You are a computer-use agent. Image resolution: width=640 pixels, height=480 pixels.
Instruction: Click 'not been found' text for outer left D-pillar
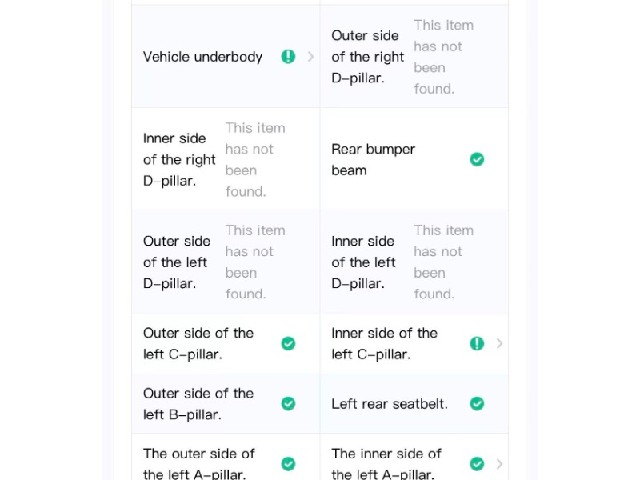(x=255, y=262)
